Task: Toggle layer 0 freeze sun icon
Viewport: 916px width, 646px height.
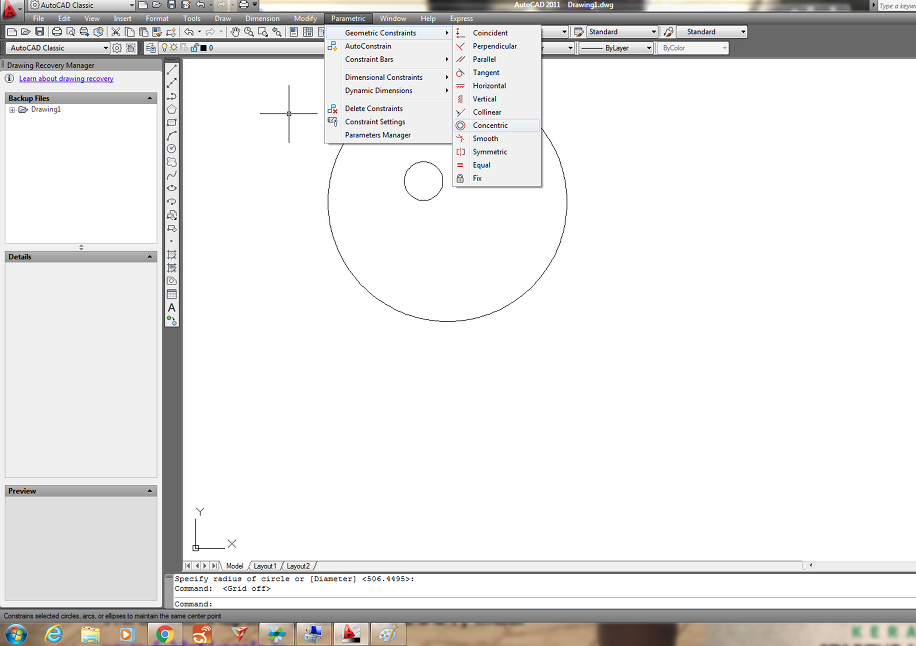Action: coord(174,48)
